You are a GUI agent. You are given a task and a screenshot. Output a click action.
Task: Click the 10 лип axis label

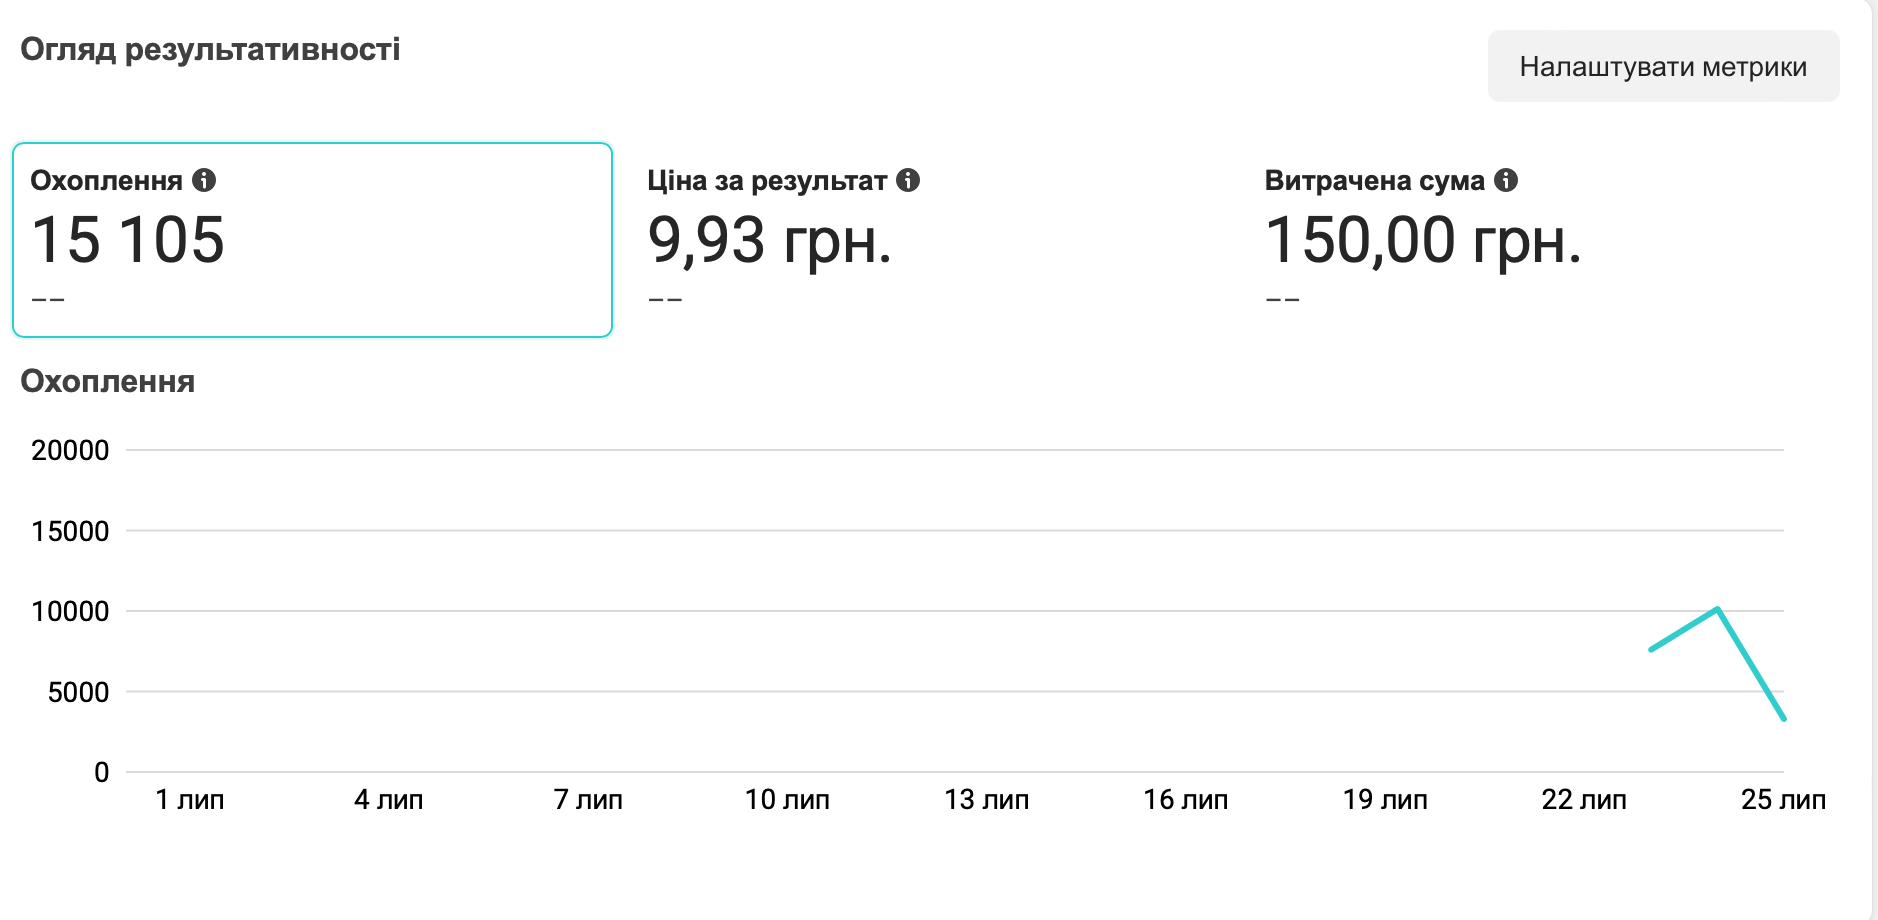point(787,800)
